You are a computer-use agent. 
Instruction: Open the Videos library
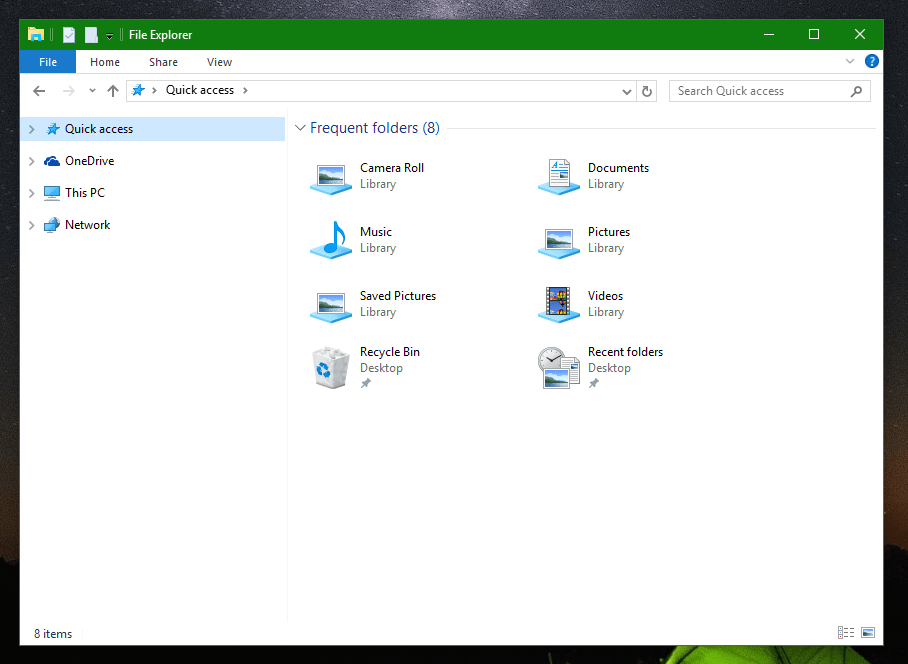tap(605, 295)
